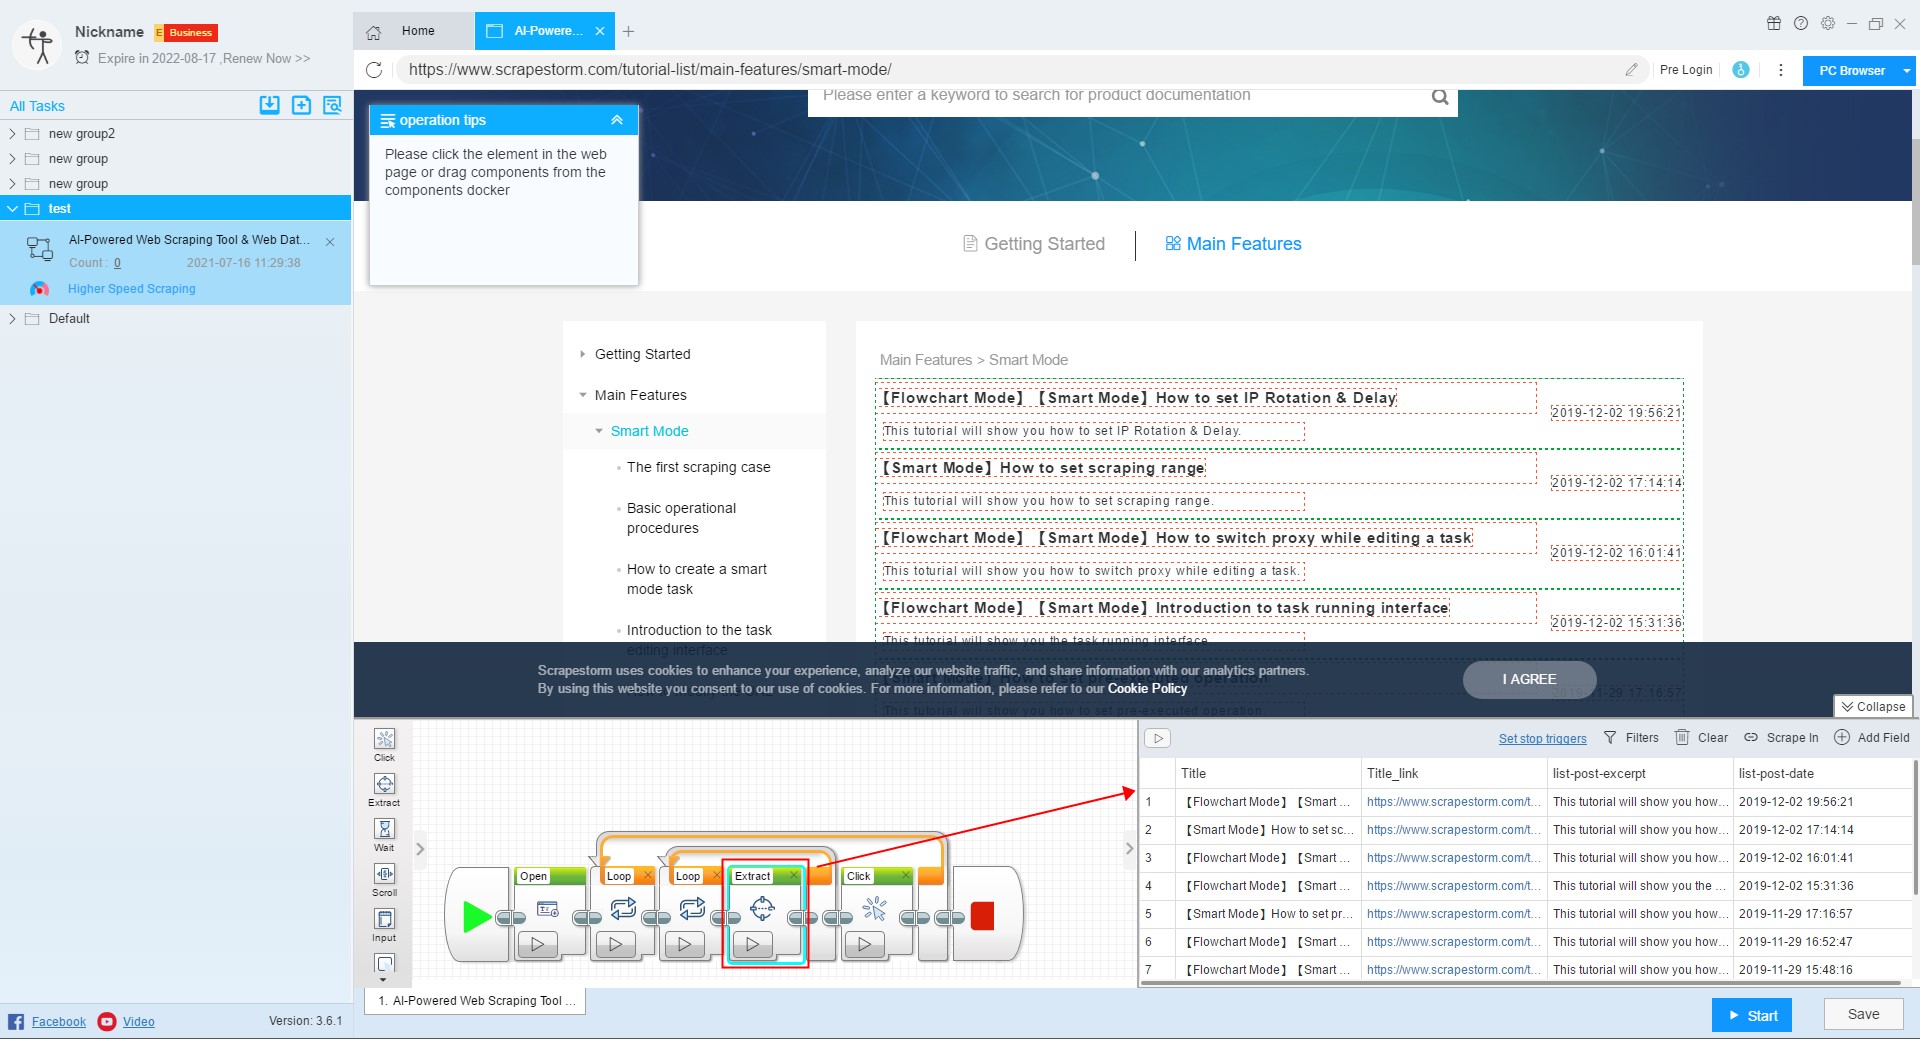The height and width of the screenshot is (1039, 1921).
Task: Click the documentation keyword search field
Action: pyautogui.click(x=1120, y=96)
